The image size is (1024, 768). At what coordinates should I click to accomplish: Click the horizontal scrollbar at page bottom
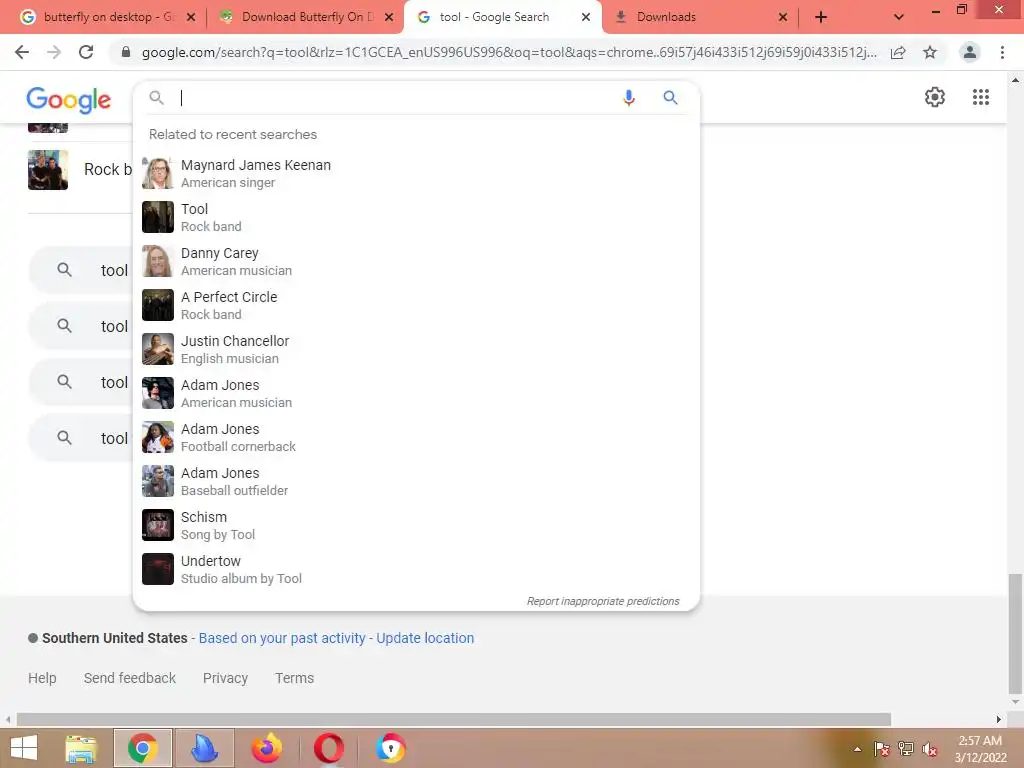(454, 719)
